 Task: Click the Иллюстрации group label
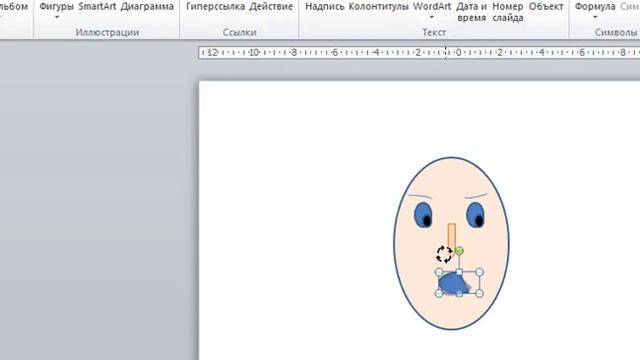(107, 32)
